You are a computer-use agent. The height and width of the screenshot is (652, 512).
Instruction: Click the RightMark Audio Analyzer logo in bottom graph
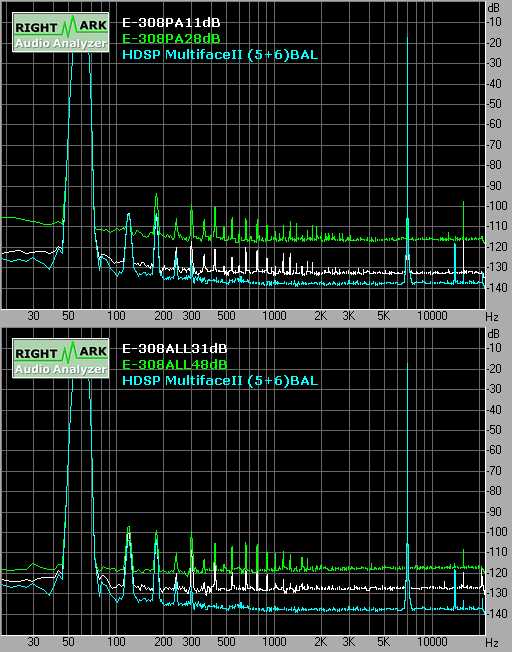pos(61,358)
